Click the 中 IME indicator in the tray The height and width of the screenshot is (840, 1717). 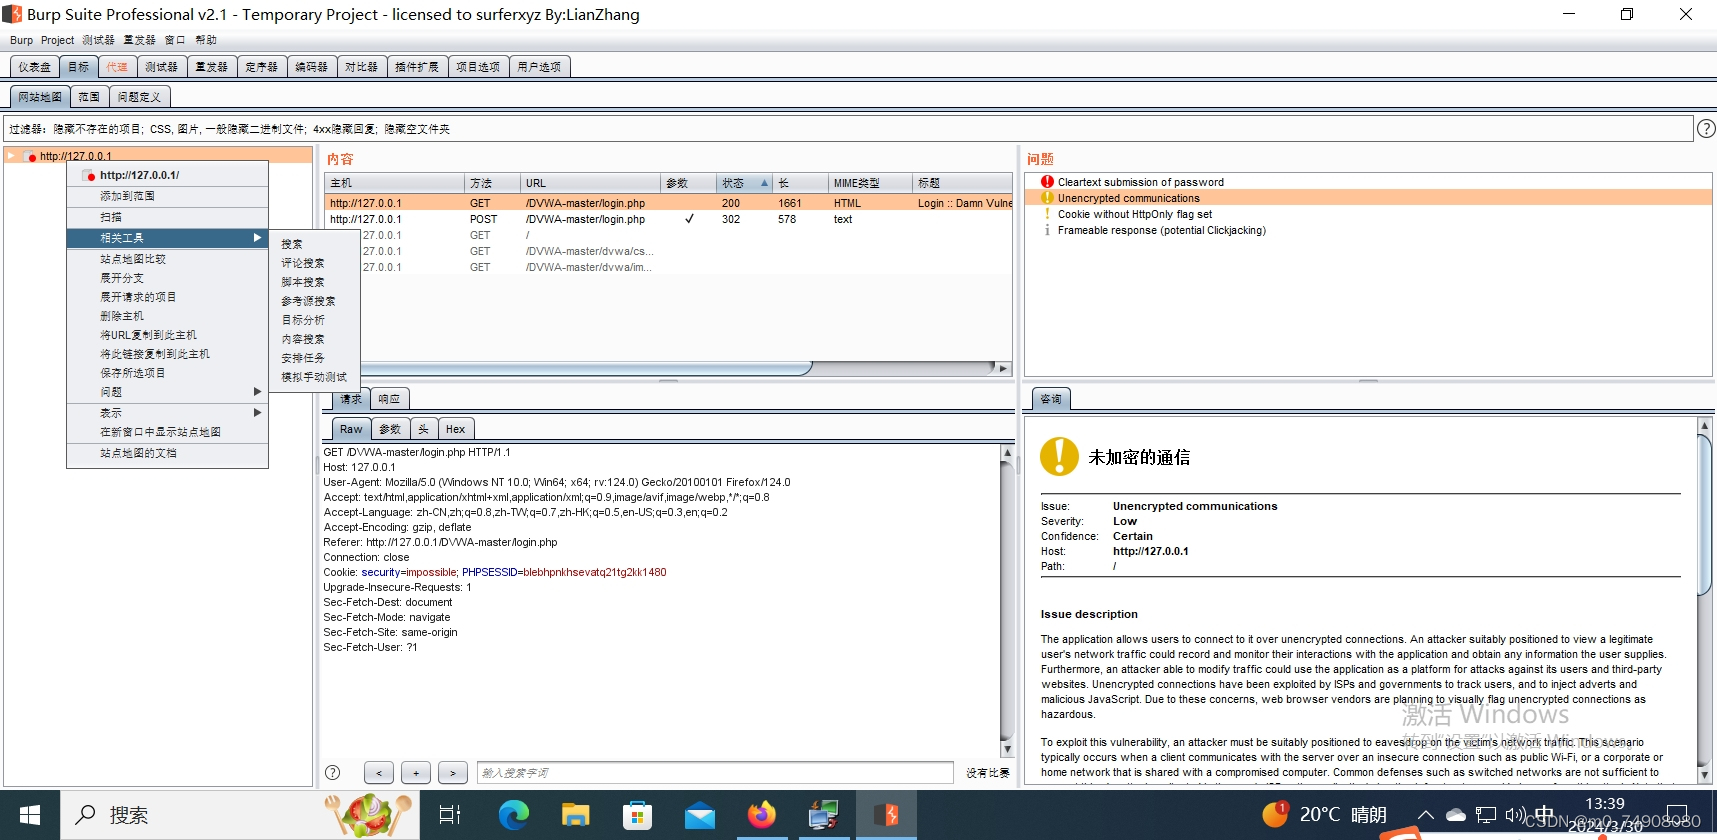[x=1544, y=815]
